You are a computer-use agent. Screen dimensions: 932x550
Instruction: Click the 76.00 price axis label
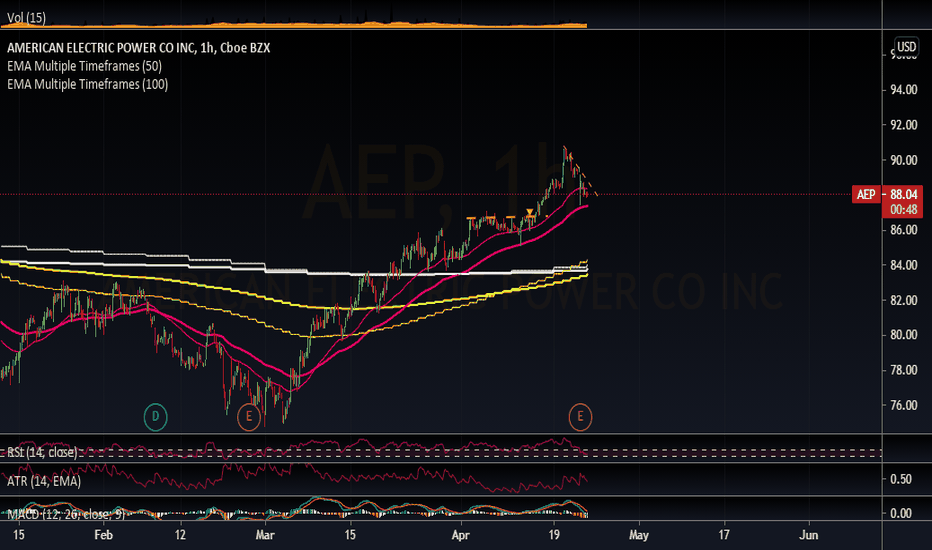tap(903, 405)
